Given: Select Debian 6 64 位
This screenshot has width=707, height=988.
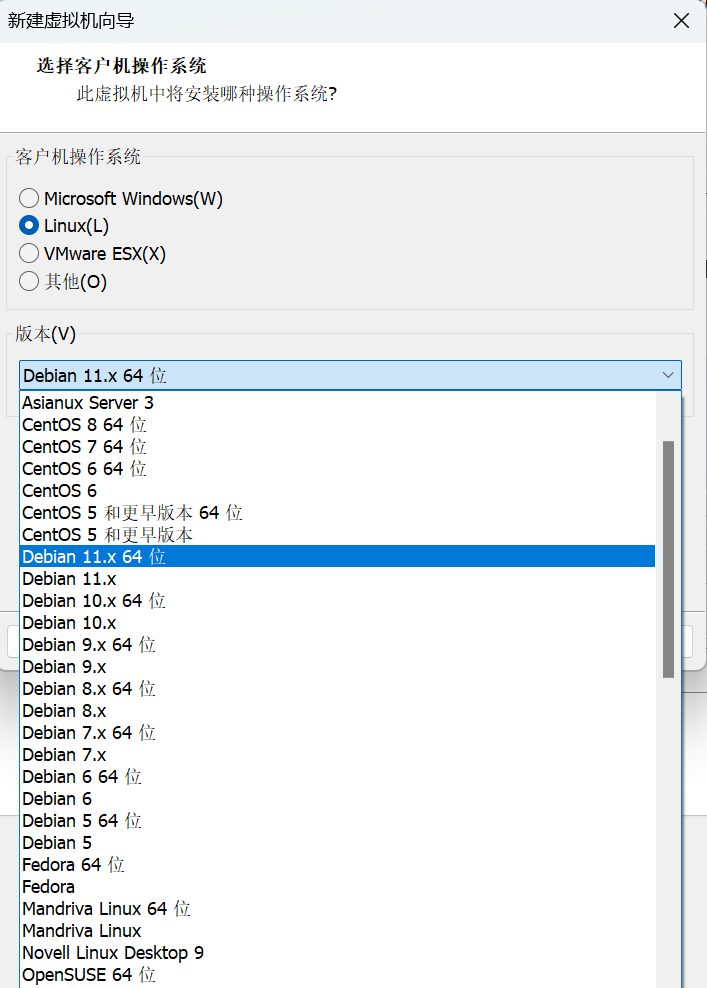Looking at the screenshot, I should click(x=338, y=777).
